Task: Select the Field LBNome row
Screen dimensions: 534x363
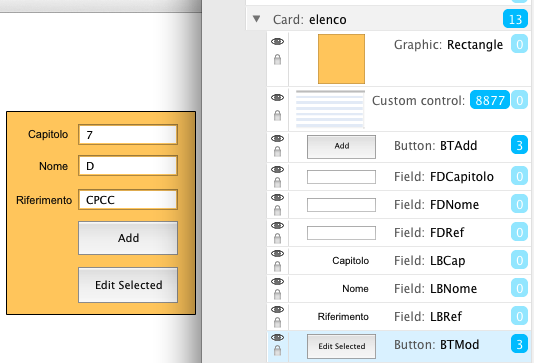Action: (398, 289)
